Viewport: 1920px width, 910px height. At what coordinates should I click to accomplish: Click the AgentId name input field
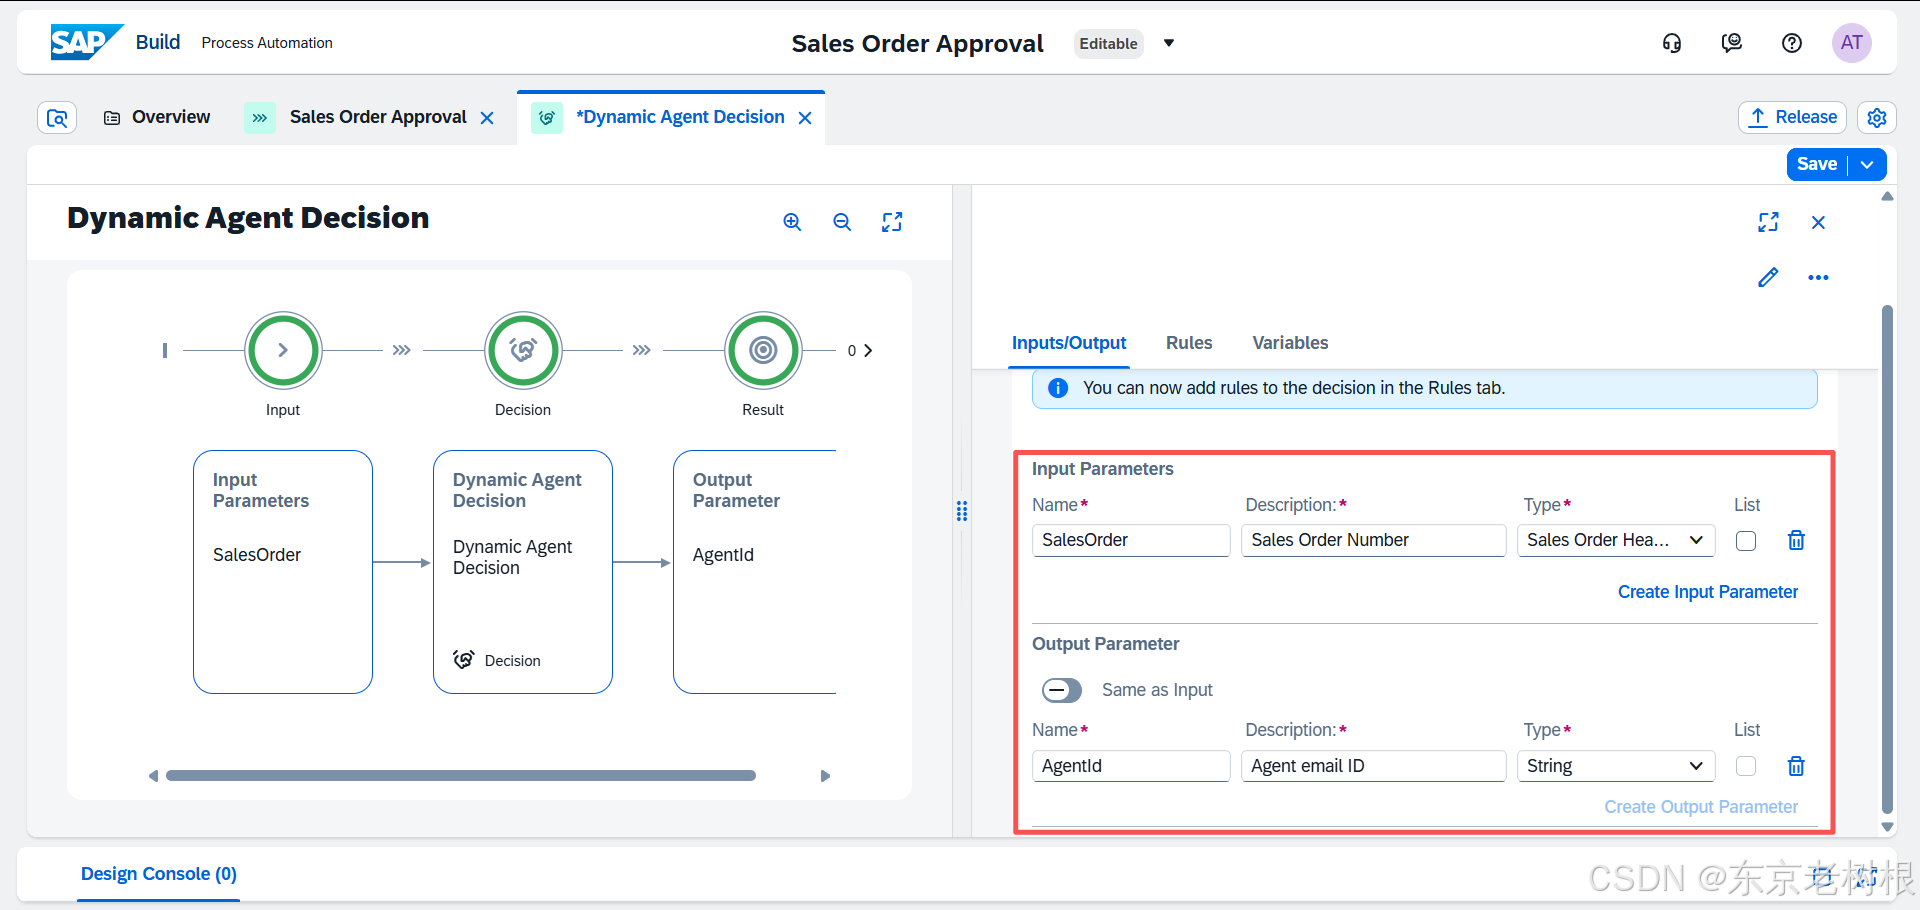[1131, 766]
